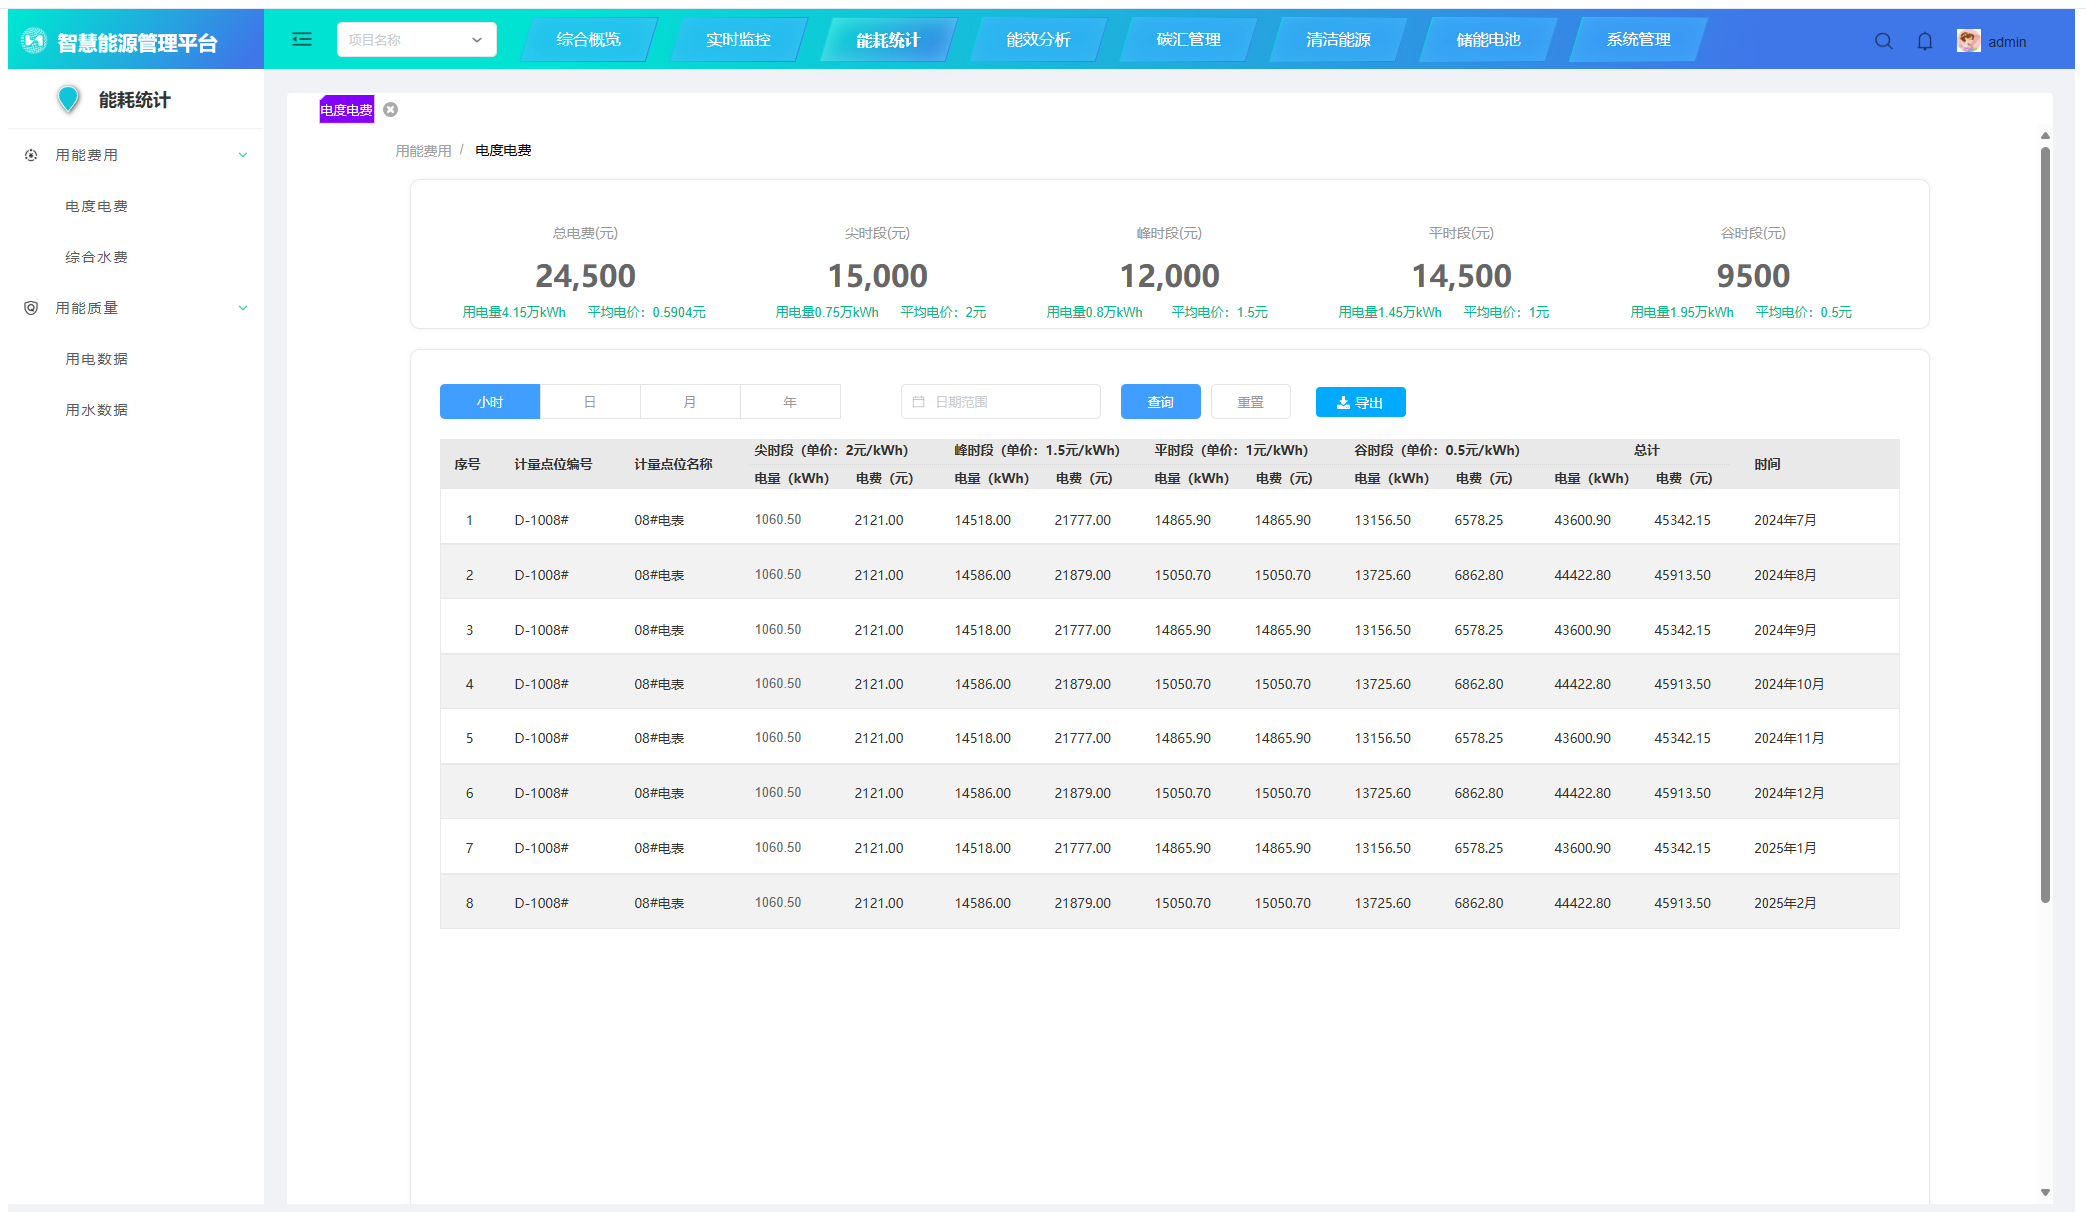This screenshot has width=2086, height=1212.
Task: Toggle the sidebar collapse hamburger icon
Action: tap(301, 39)
